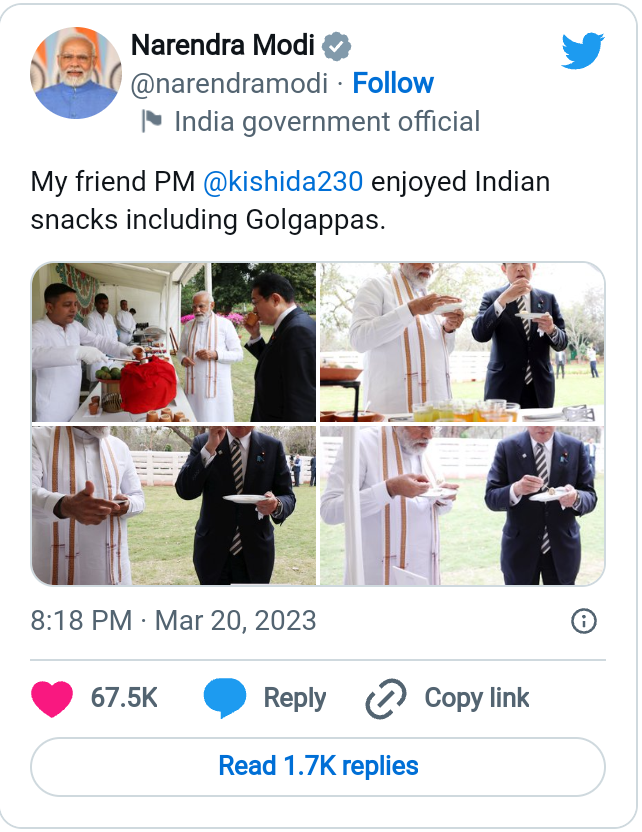Click the blue reply bubble icon

pos(225,698)
